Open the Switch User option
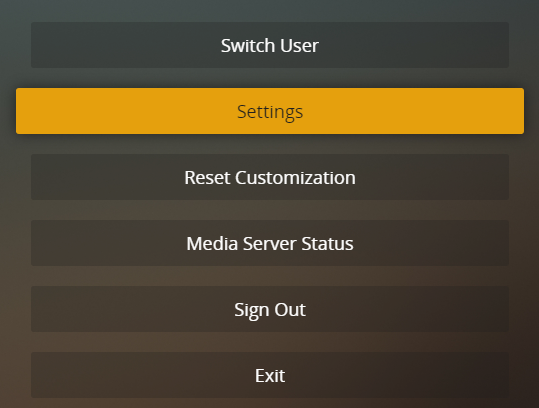 coord(270,45)
